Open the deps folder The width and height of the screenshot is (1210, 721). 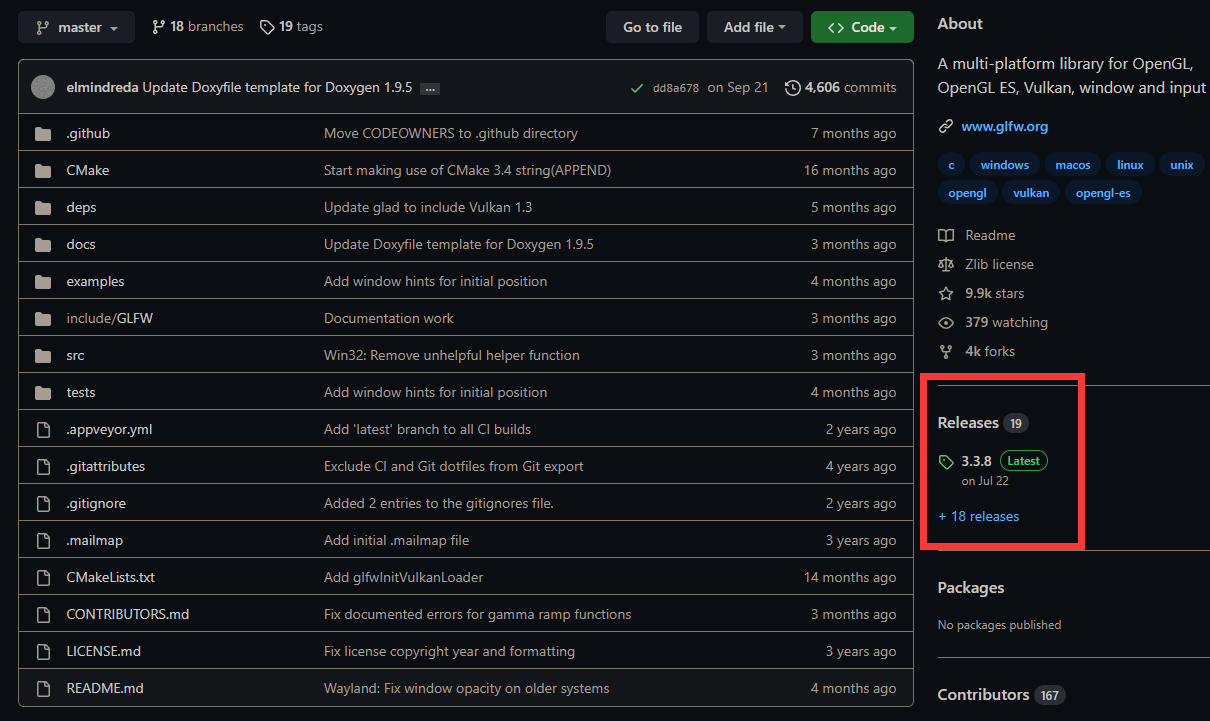point(81,207)
